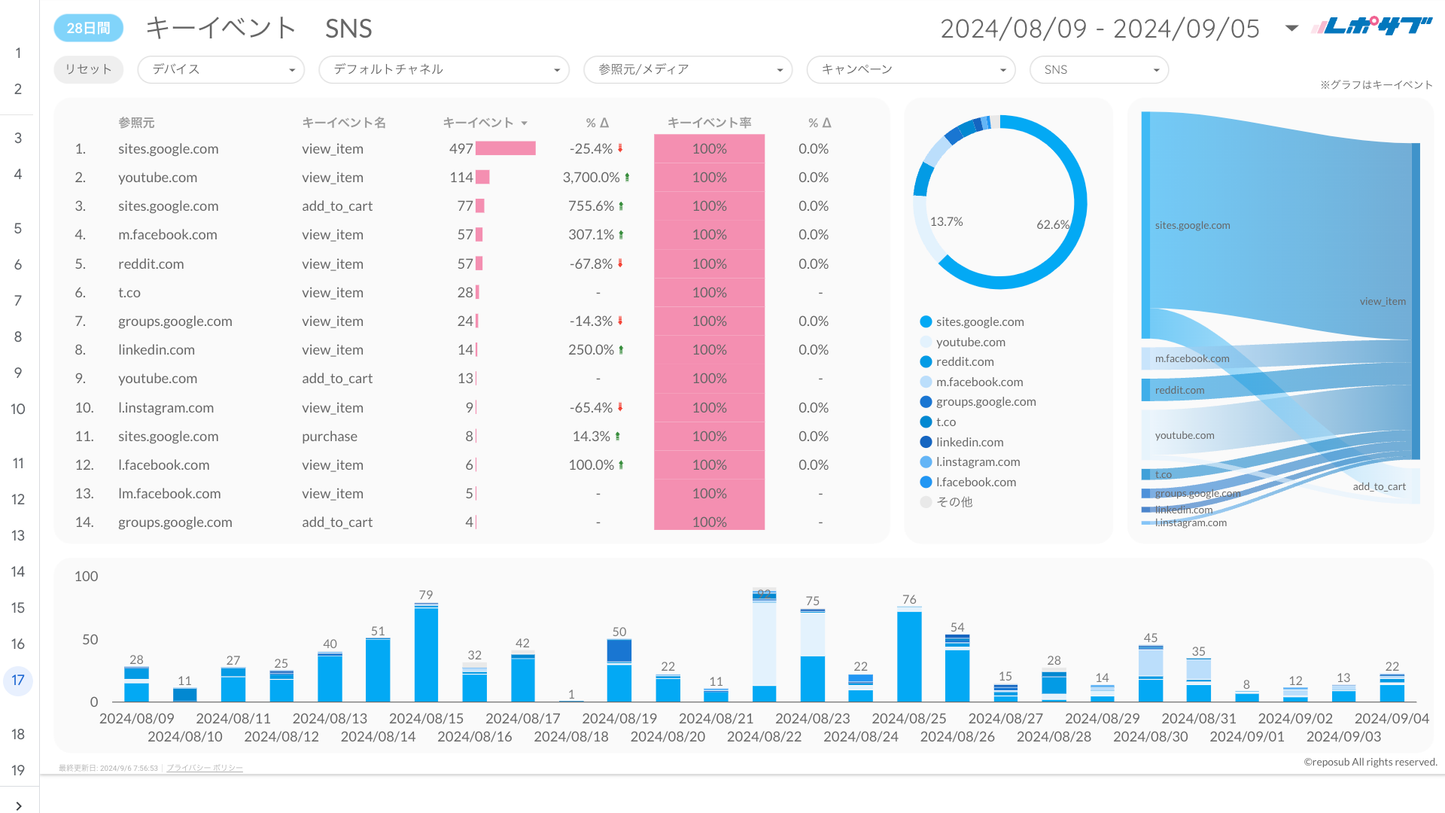The width and height of the screenshot is (1445, 813).
Task: Select page 17 in the sidebar
Action: pos(18,681)
